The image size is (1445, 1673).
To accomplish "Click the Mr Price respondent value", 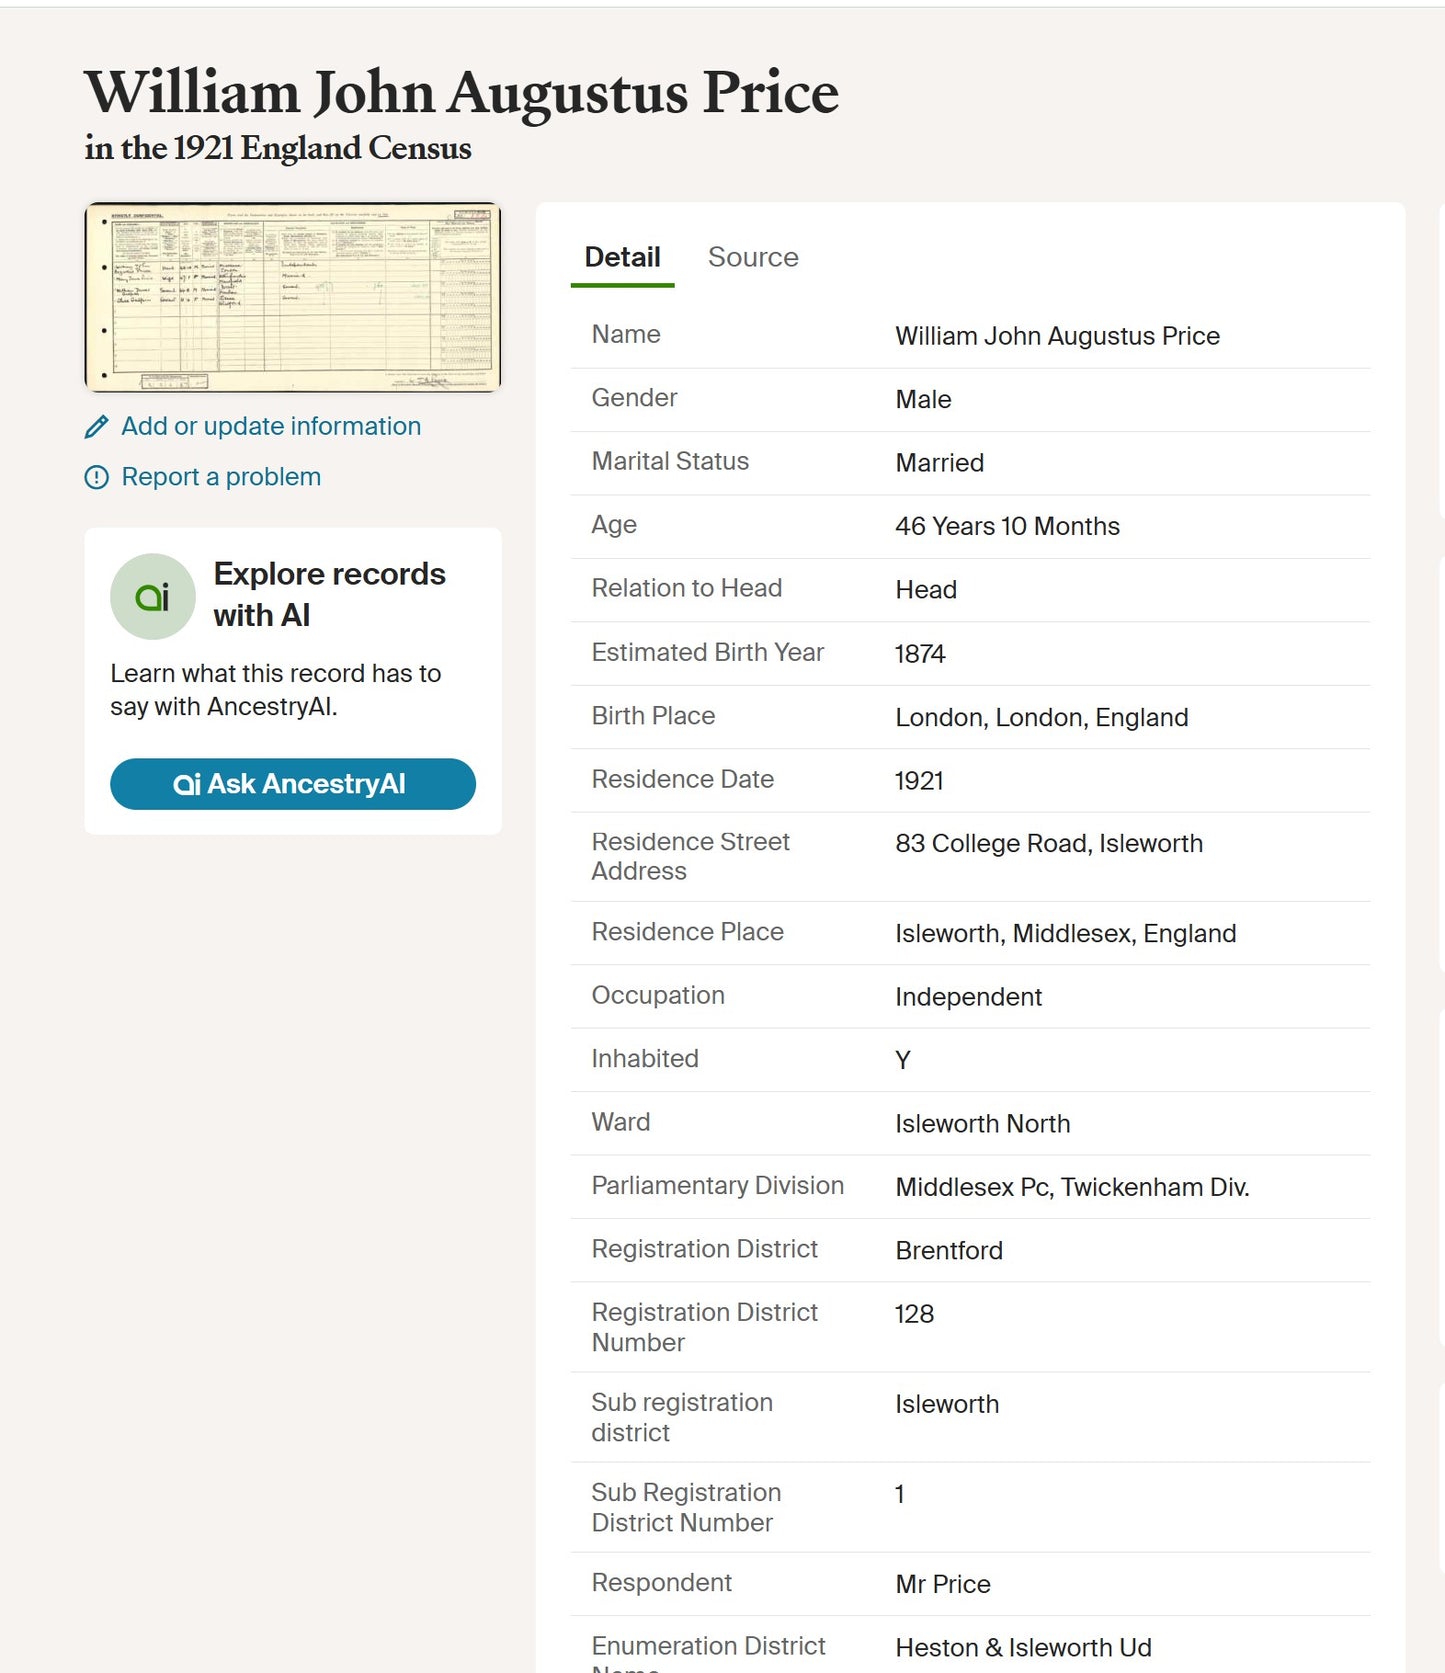I will [x=942, y=1585].
